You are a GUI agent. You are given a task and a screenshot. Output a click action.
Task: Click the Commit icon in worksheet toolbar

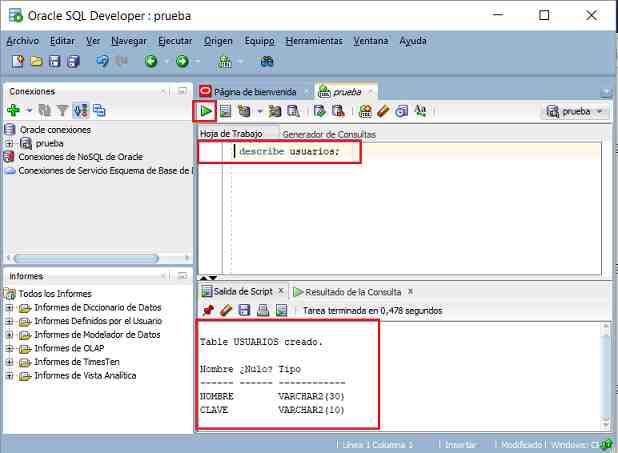click(x=320, y=112)
